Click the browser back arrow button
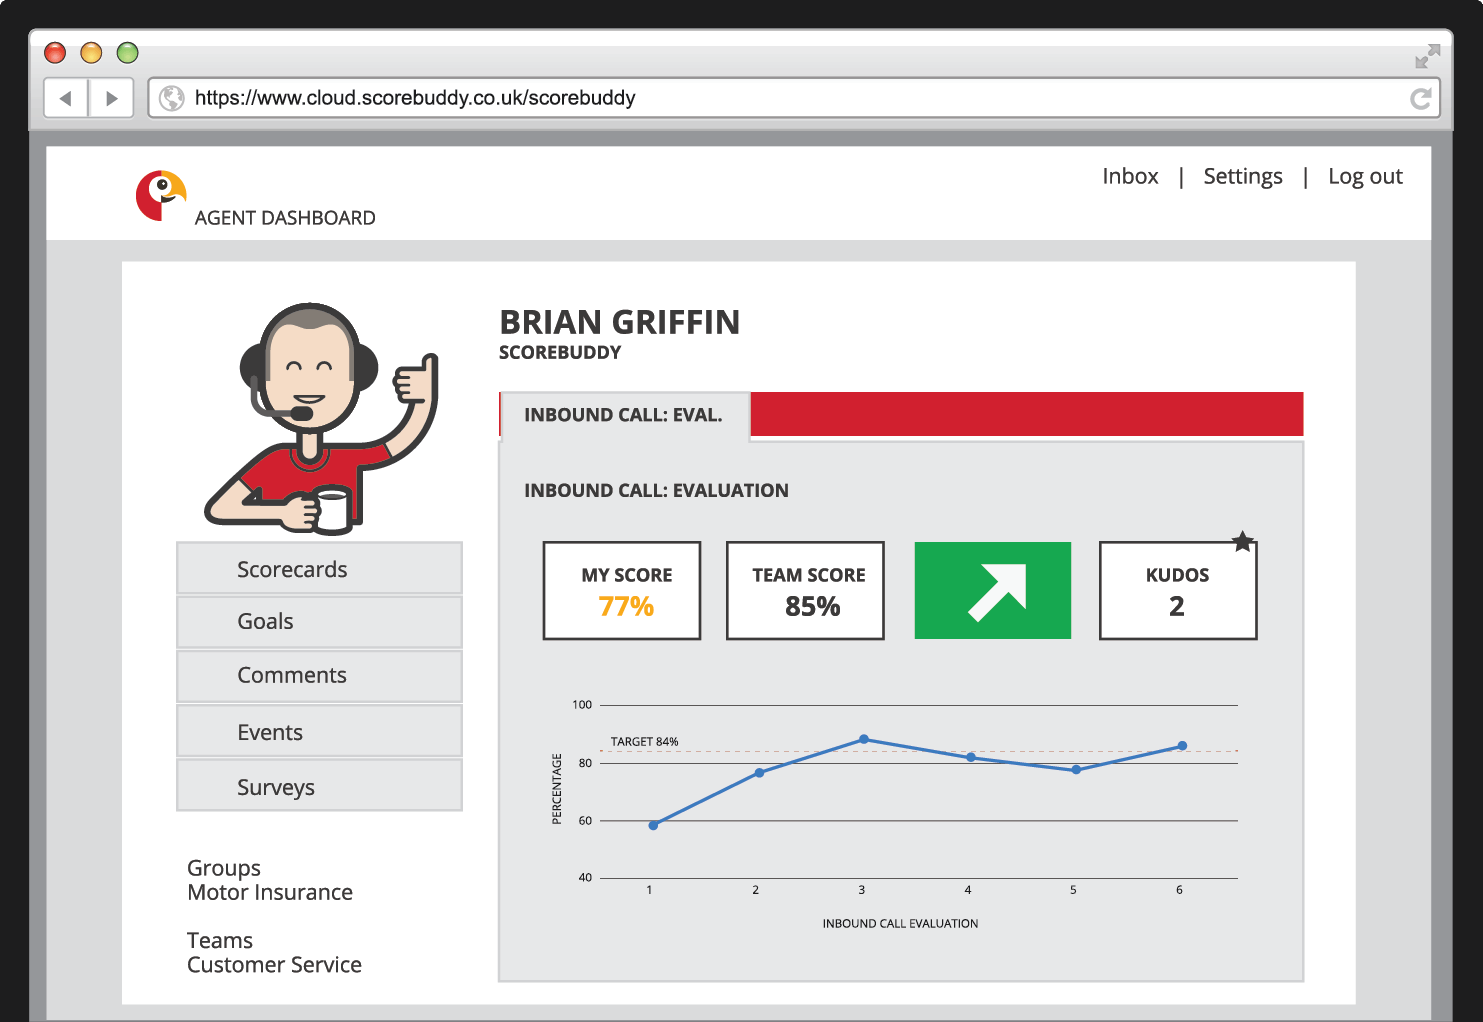This screenshot has height=1022, width=1483. click(x=66, y=98)
